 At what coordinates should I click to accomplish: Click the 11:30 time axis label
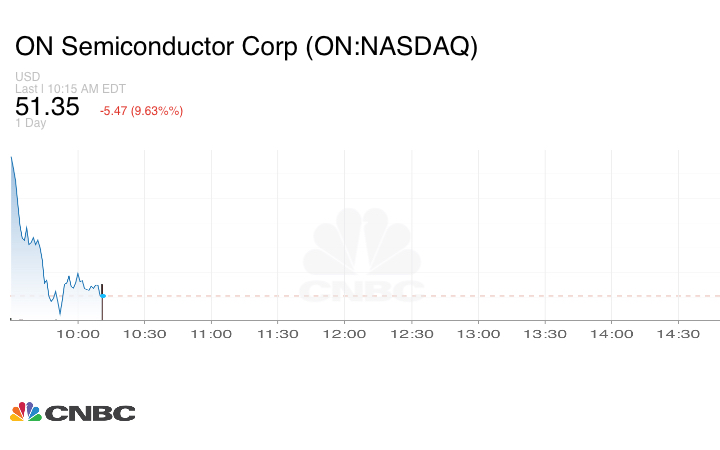[279, 334]
